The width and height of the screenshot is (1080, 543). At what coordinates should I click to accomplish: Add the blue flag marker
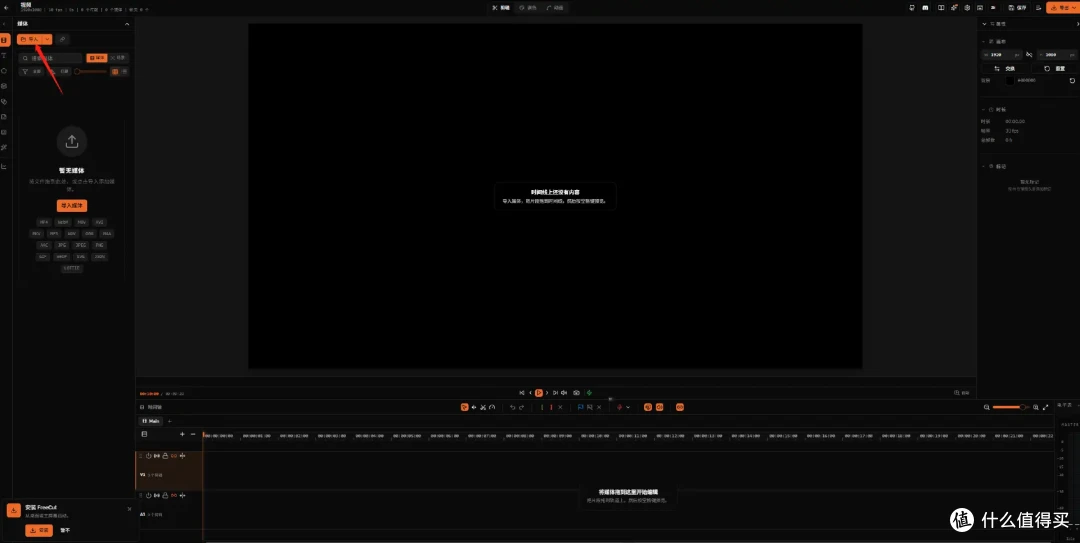pyautogui.click(x=581, y=407)
